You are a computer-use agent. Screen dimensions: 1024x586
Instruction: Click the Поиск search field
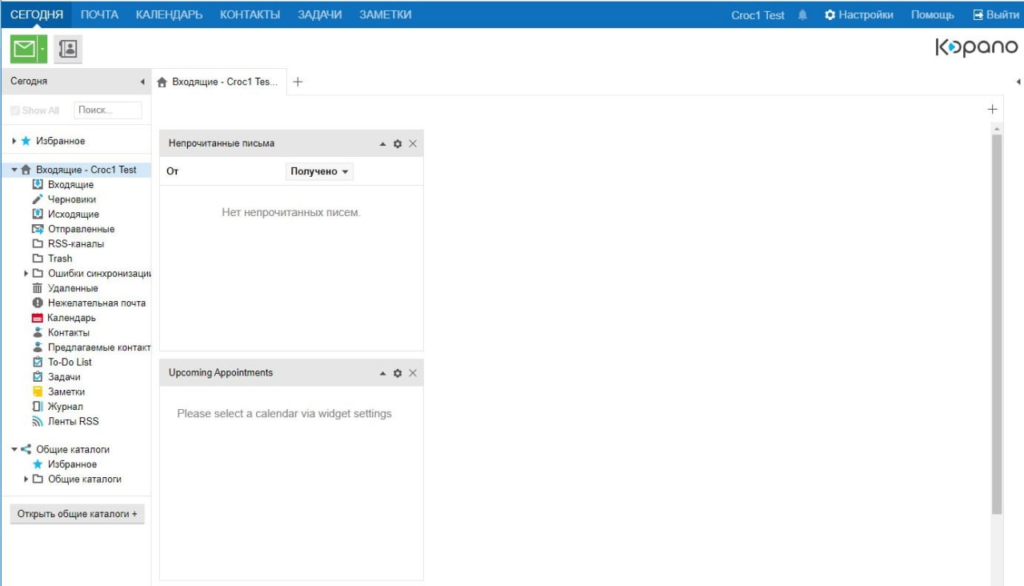point(108,110)
